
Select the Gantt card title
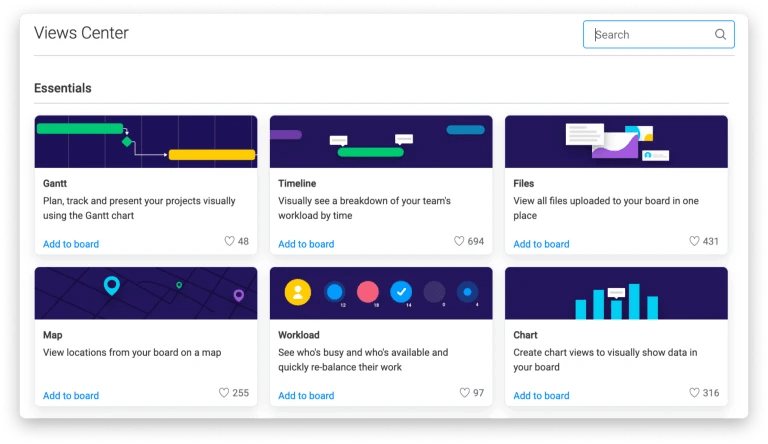tap(55, 183)
